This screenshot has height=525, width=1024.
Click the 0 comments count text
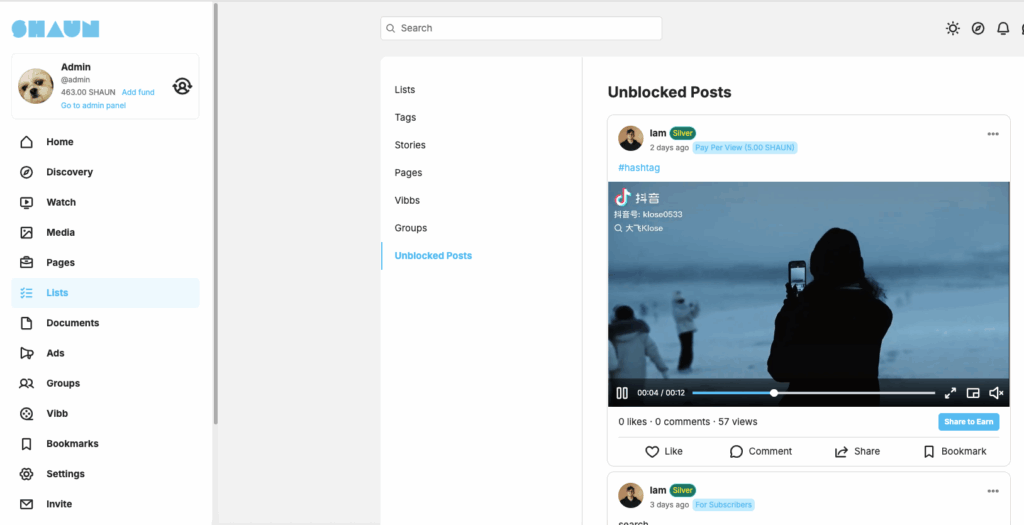(x=682, y=422)
